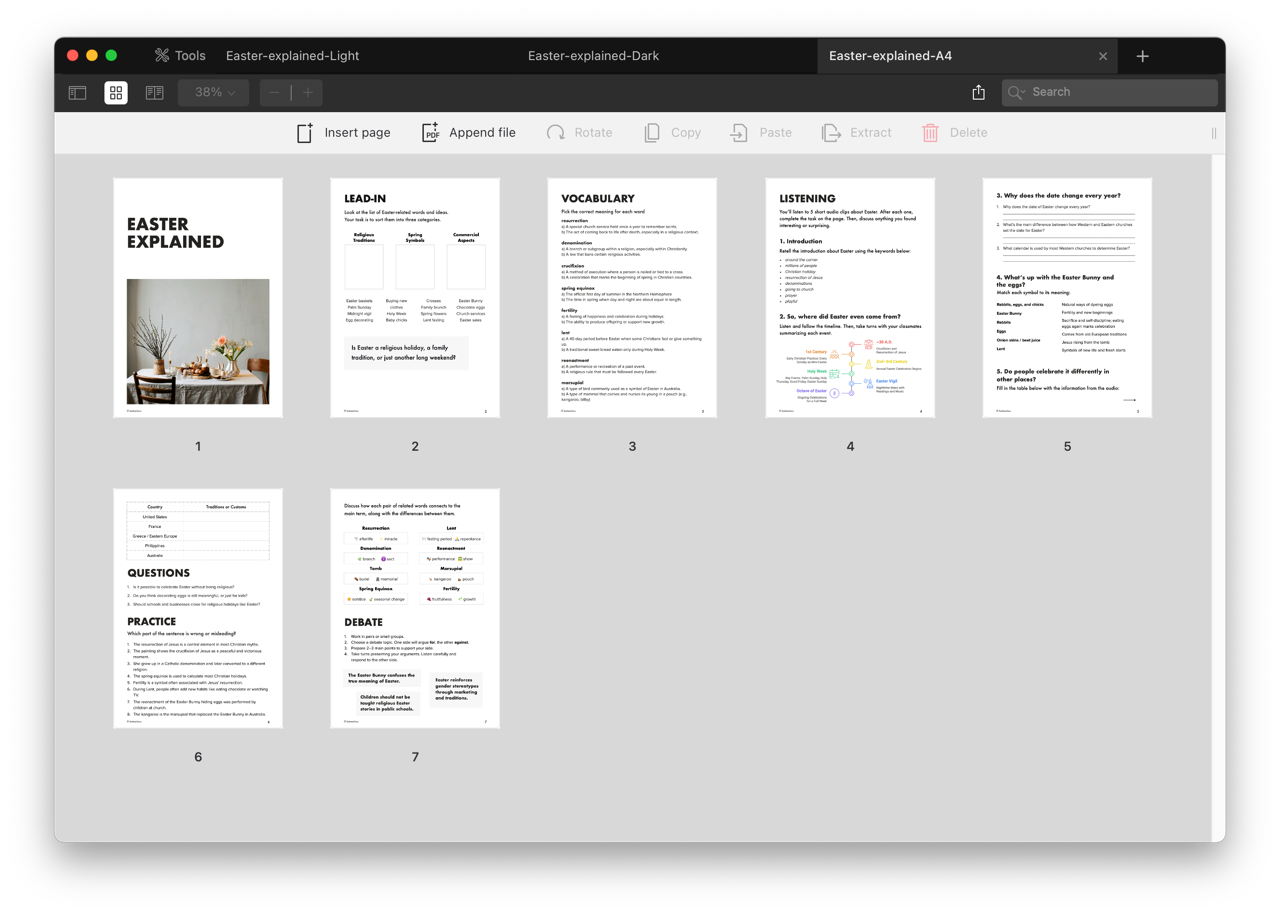Open the Share export icon

(978, 91)
